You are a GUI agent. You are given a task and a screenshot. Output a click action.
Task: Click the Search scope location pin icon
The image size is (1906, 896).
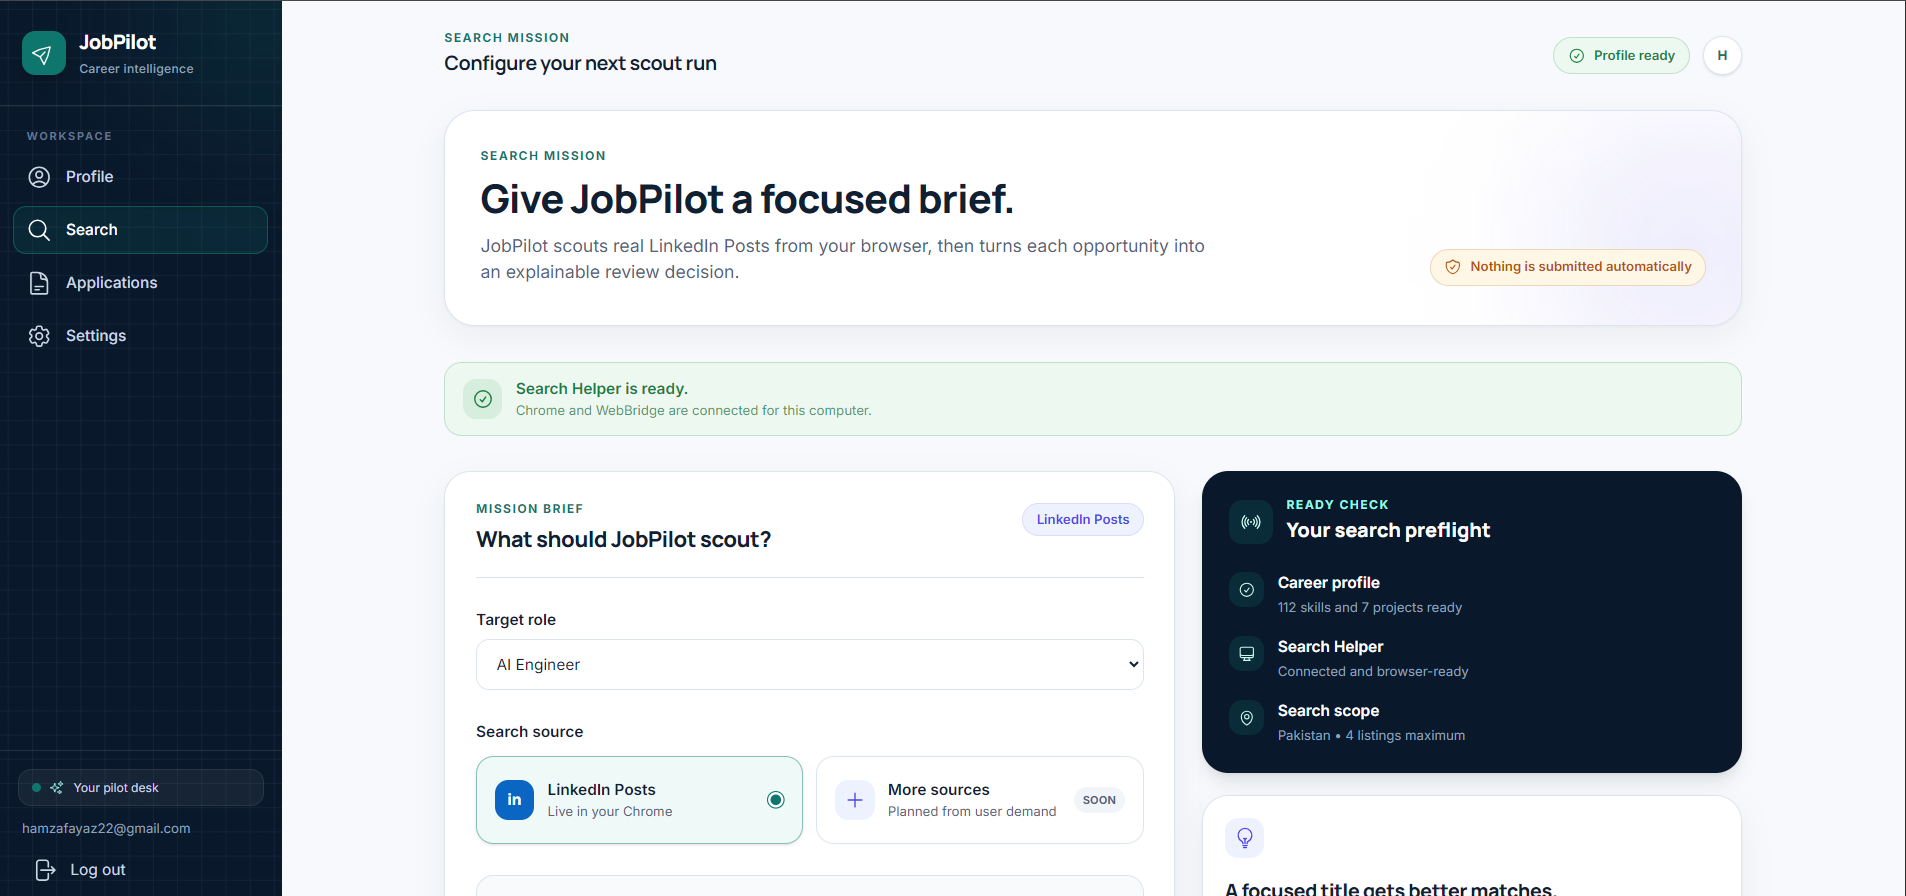pos(1247,718)
